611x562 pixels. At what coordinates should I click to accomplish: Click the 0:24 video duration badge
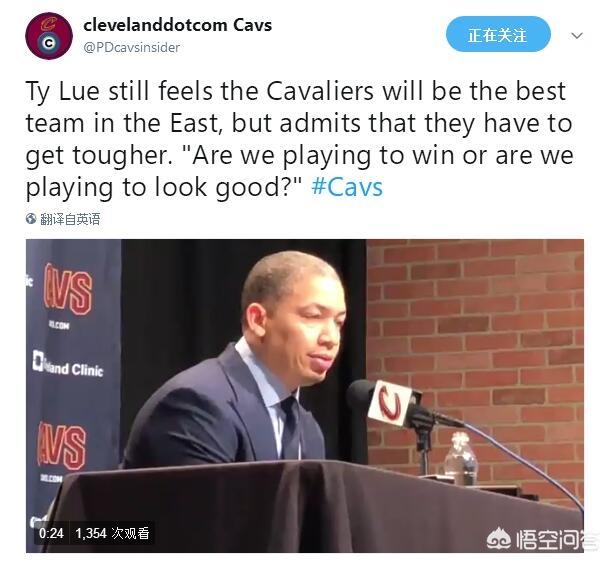pos(51,533)
